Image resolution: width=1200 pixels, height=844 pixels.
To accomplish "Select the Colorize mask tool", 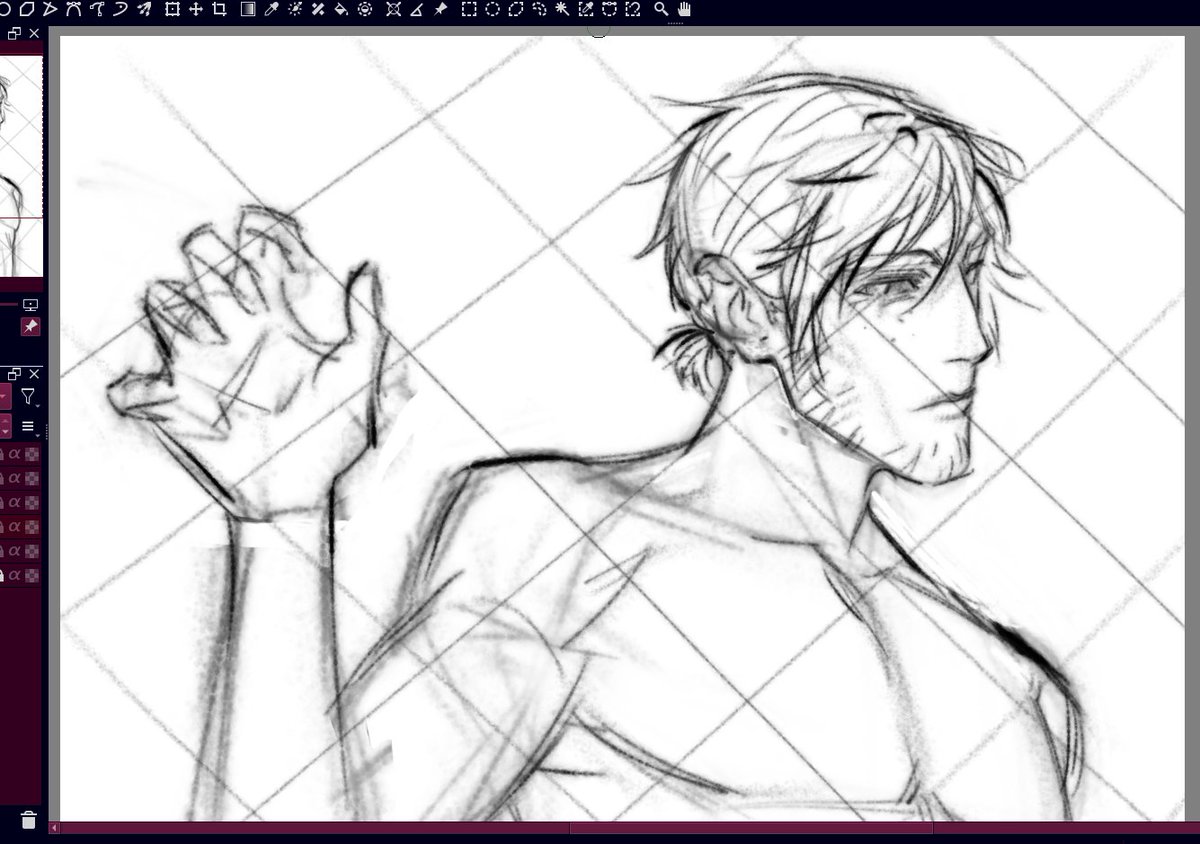I will (x=295, y=9).
